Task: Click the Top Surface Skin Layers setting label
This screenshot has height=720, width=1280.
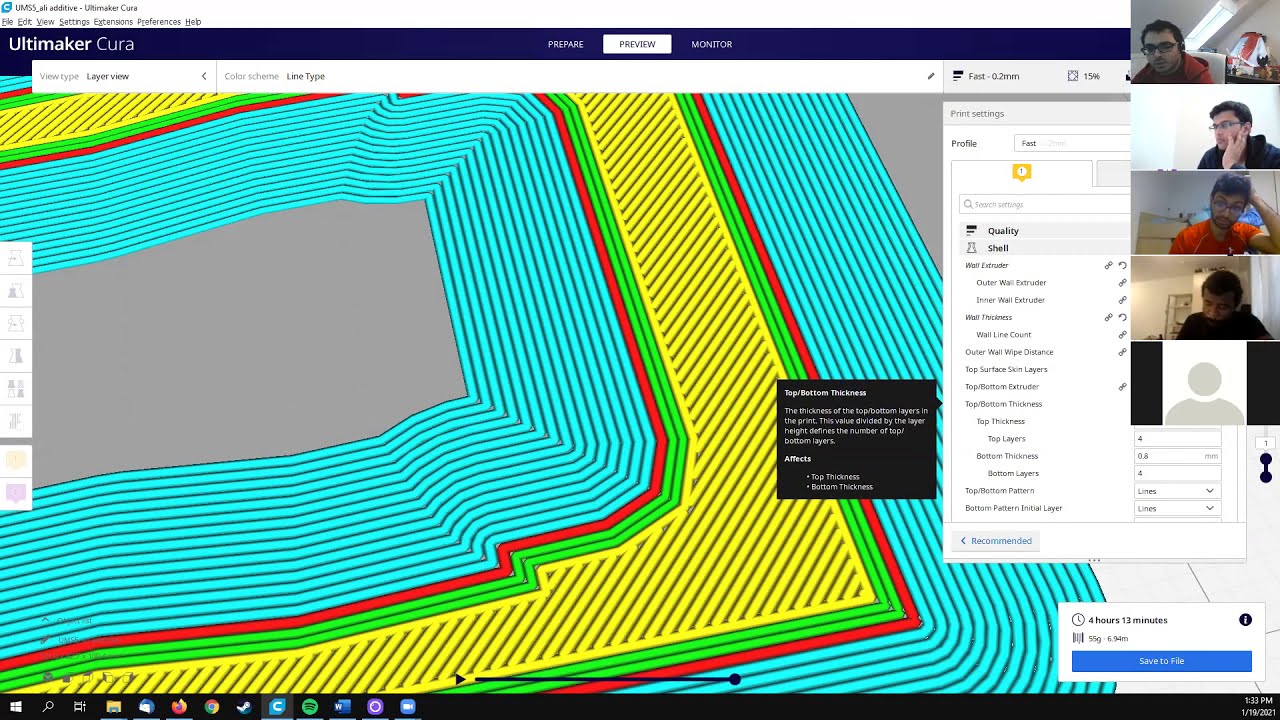Action: click(1006, 369)
